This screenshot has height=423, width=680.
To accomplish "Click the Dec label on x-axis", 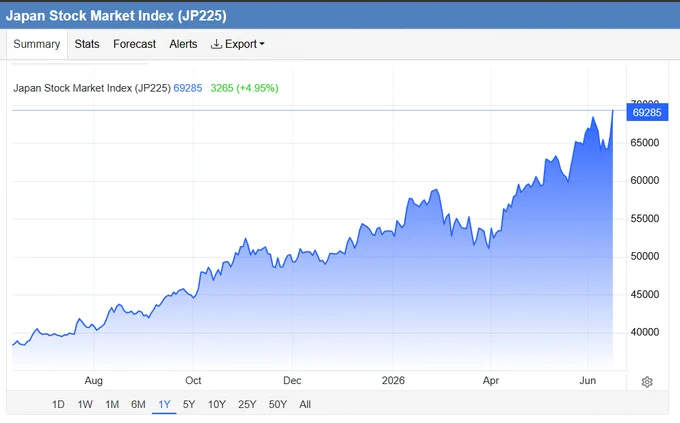I will pos(292,380).
